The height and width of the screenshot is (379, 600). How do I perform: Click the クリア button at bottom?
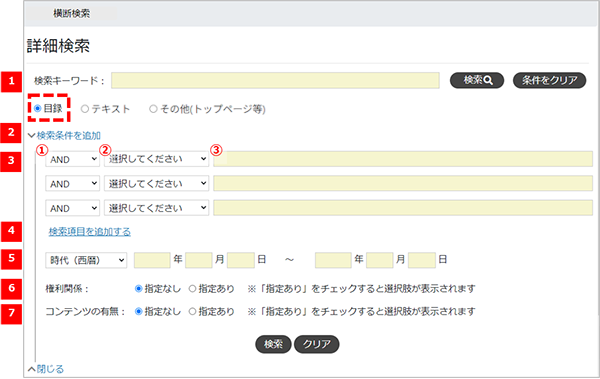click(316, 344)
